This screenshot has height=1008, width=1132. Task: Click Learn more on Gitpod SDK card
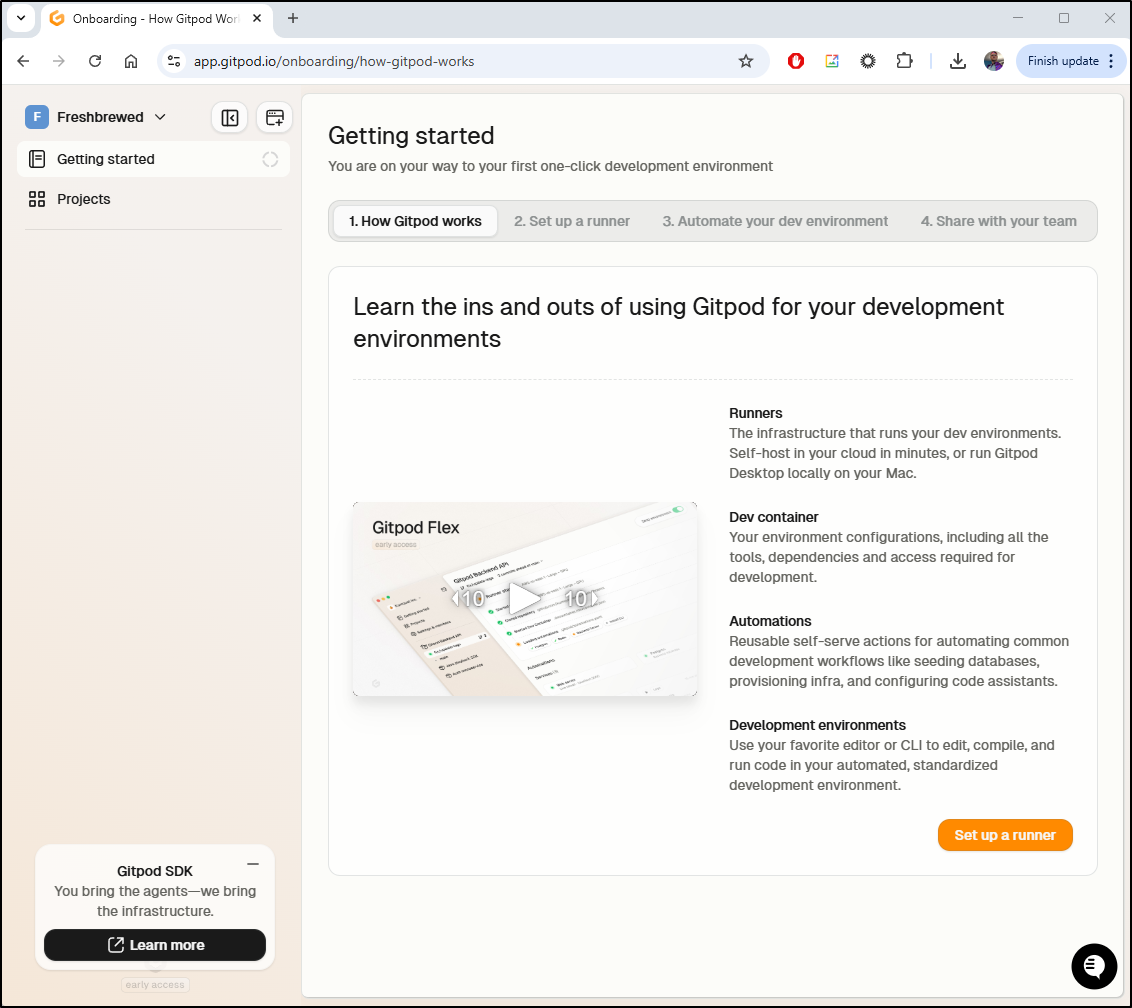(154, 945)
